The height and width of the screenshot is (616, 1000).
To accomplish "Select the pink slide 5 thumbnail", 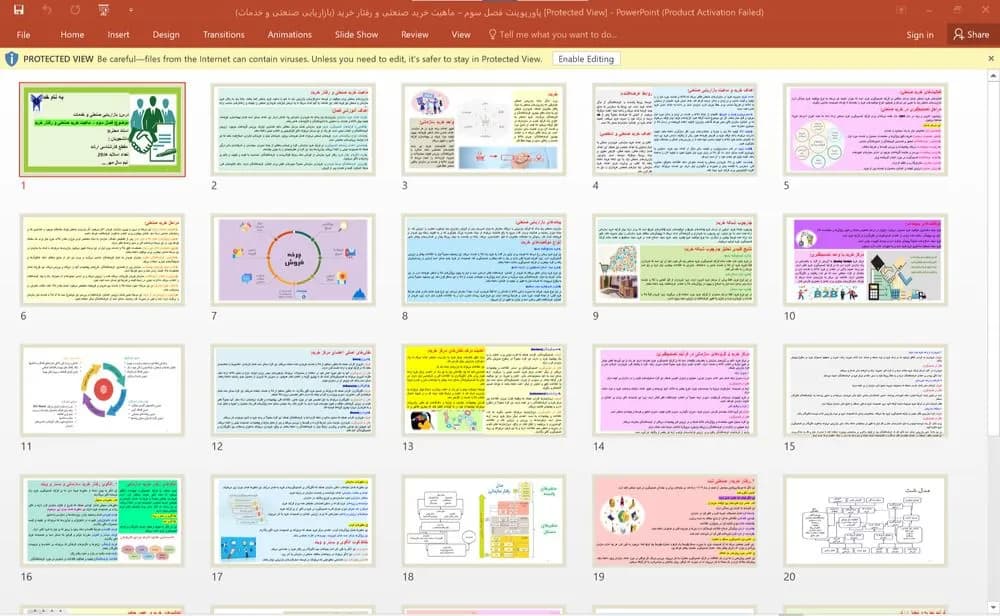I will 865,129.
